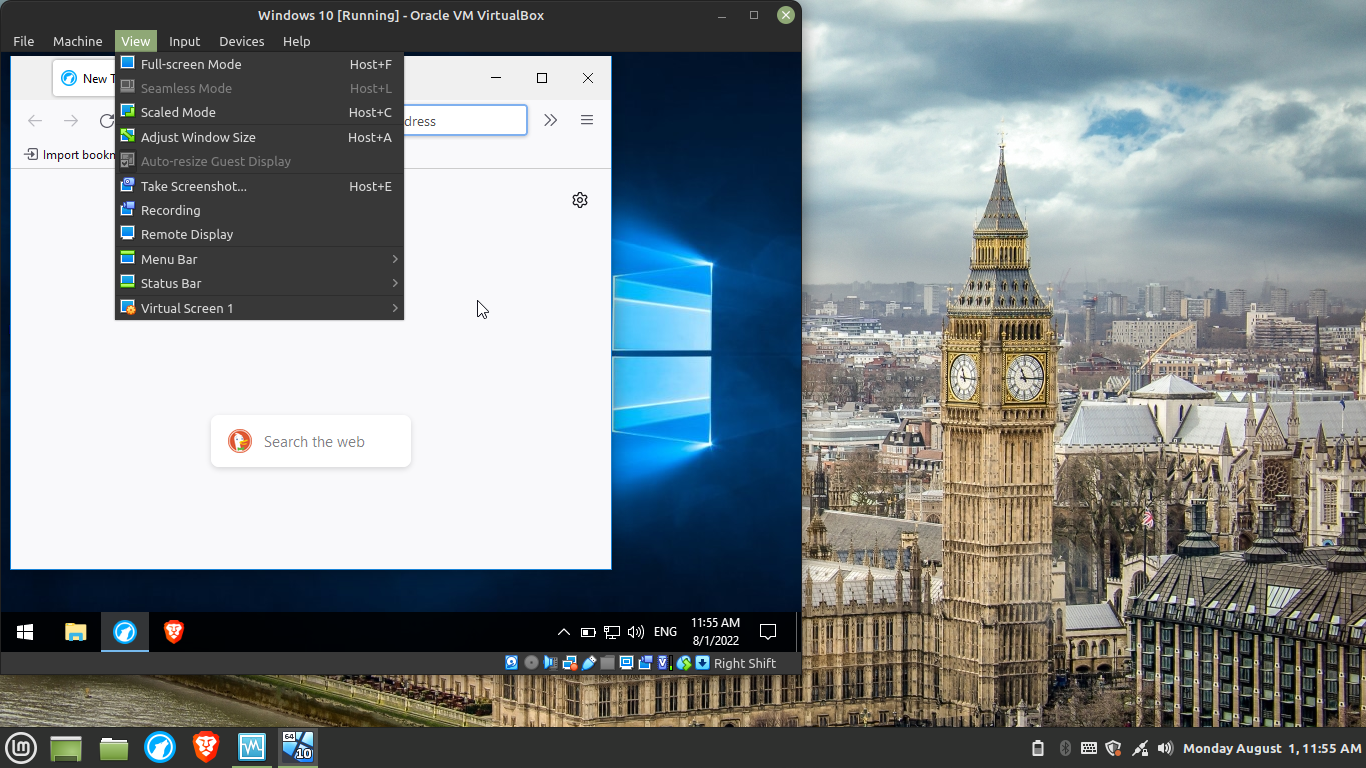Open the Devices menu

241,41
